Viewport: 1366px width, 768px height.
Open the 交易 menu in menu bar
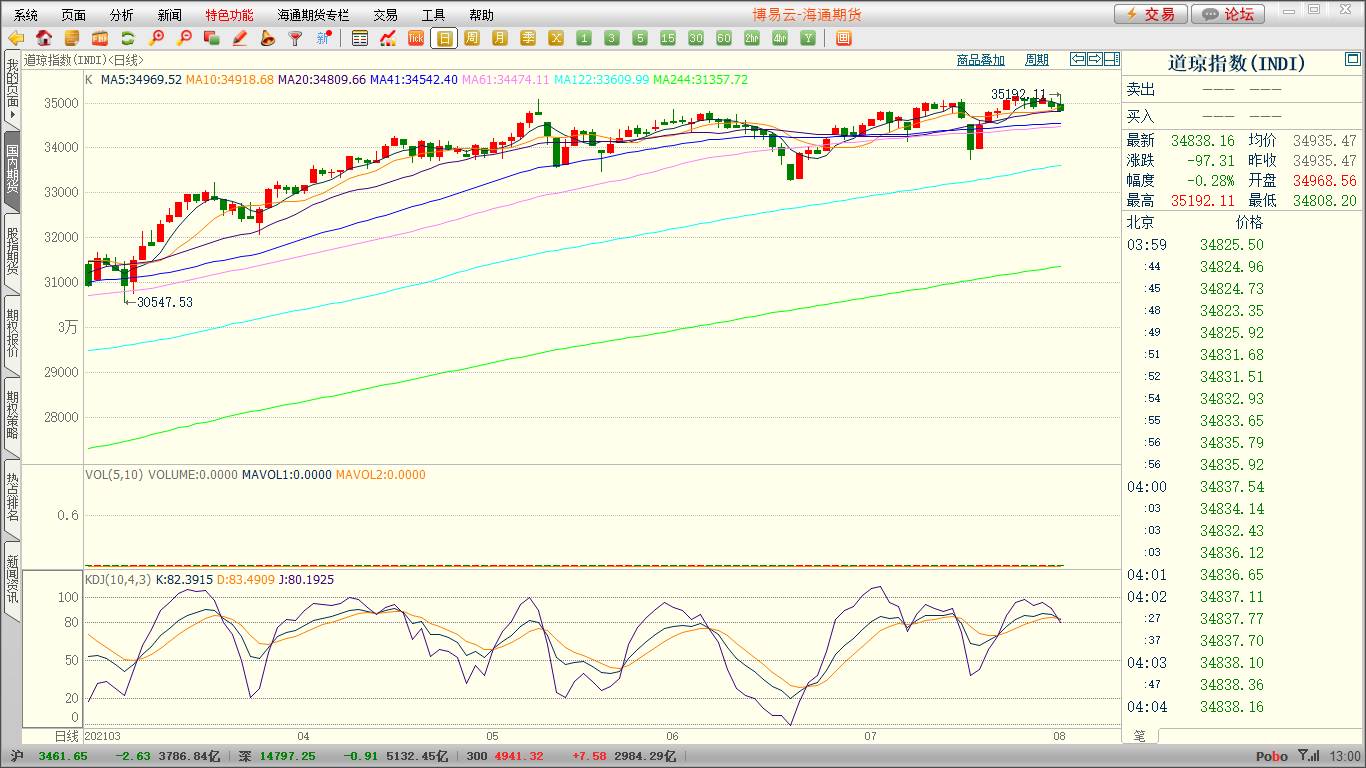point(385,15)
